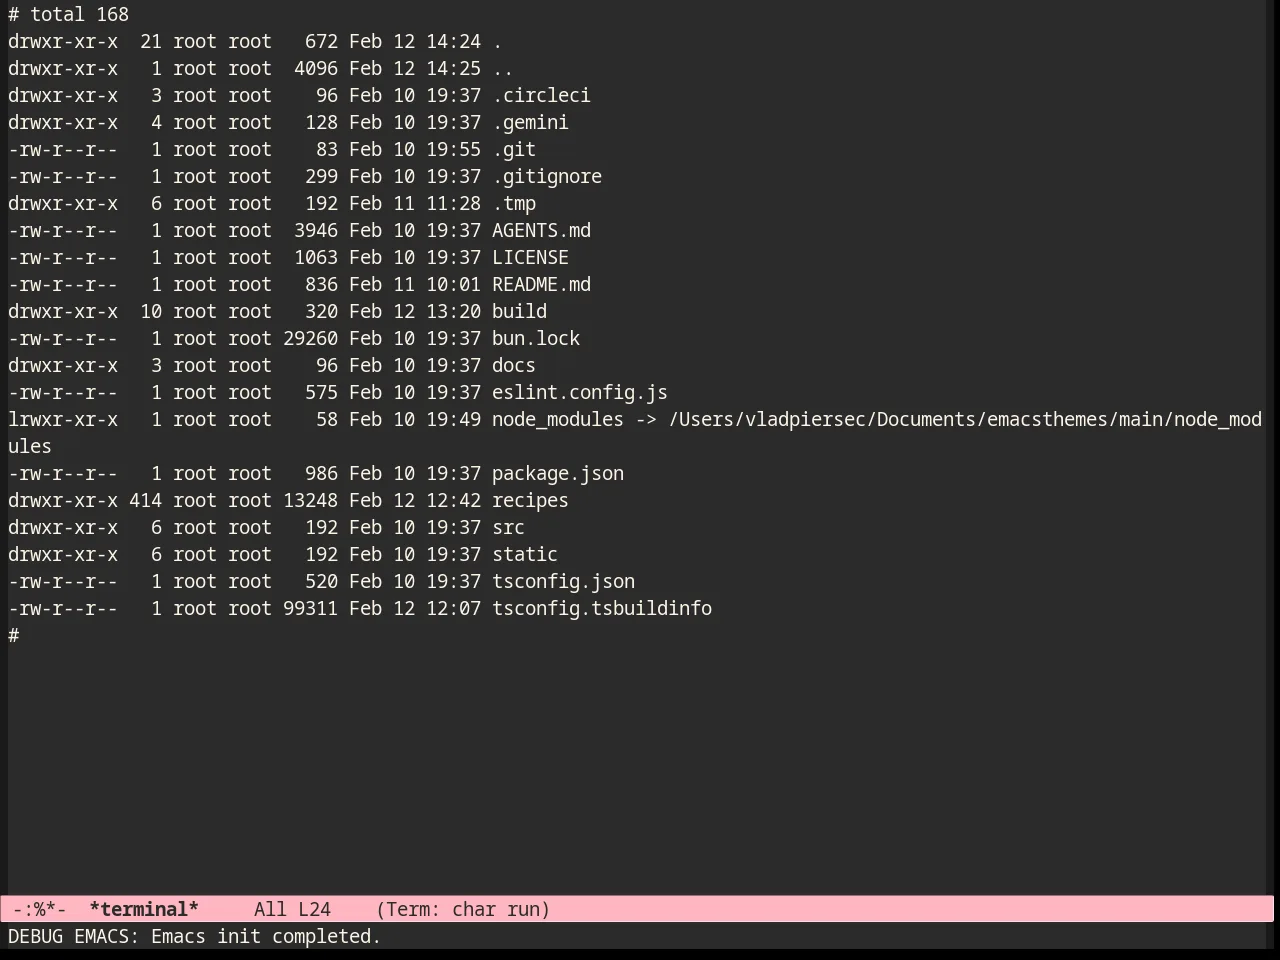Image resolution: width=1280 pixels, height=960 pixels.
Task: Place cursor at the final # prompt
Action: tap(14, 635)
